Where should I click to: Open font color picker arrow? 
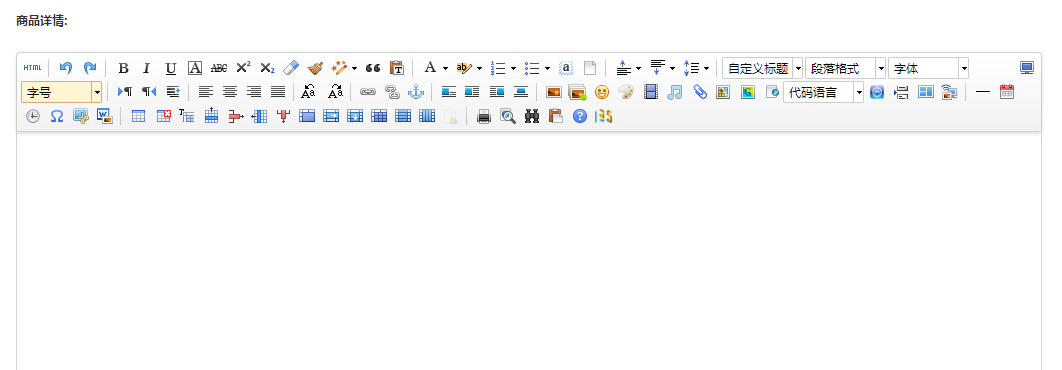click(x=445, y=68)
